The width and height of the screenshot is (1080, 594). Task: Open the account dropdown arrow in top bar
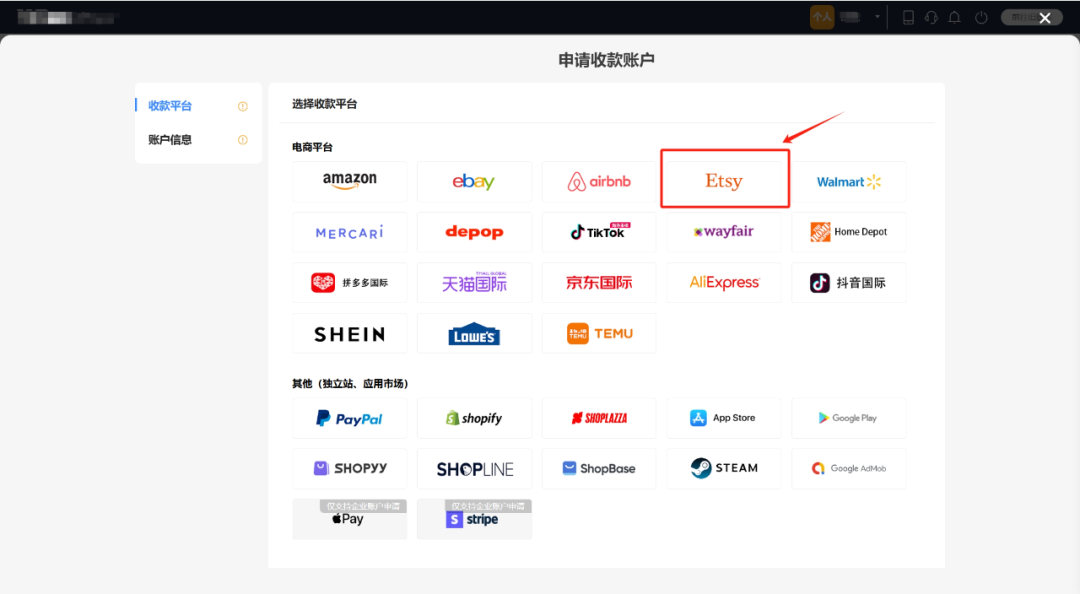pyautogui.click(x=877, y=17)
